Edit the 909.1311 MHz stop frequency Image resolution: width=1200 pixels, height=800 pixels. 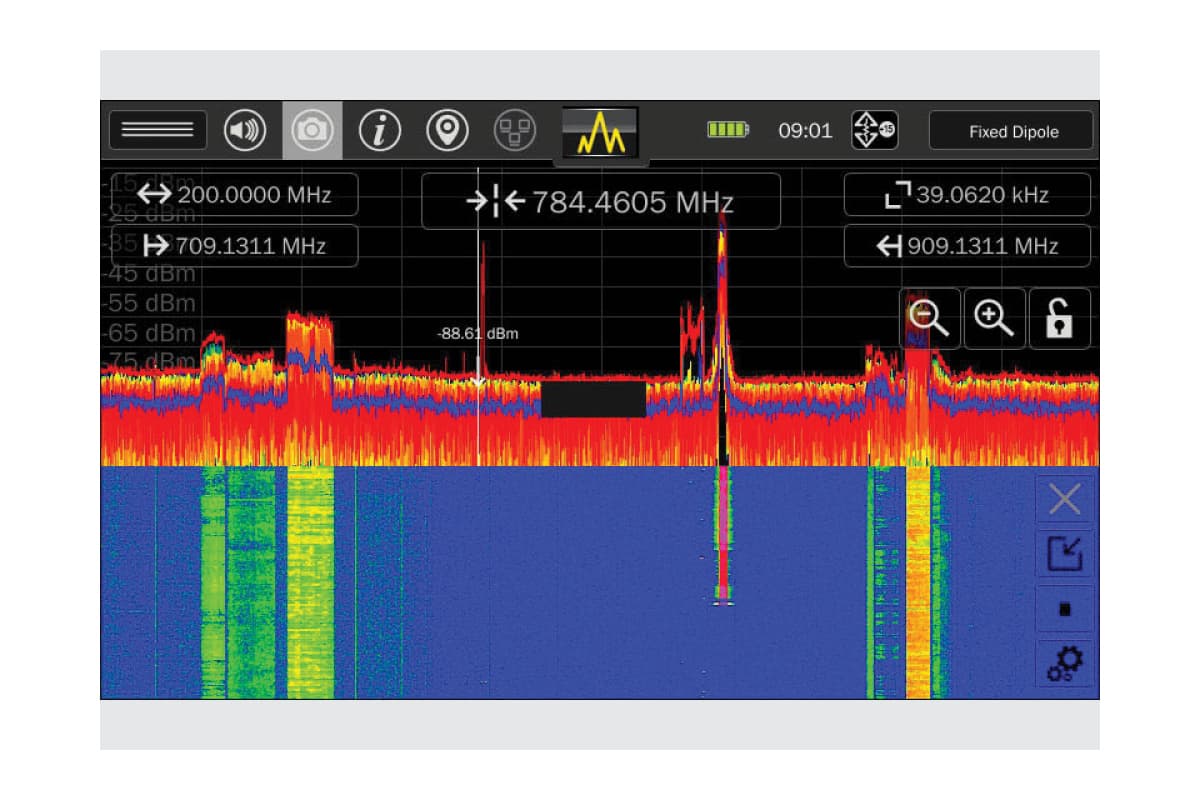(x=967, y=246)
